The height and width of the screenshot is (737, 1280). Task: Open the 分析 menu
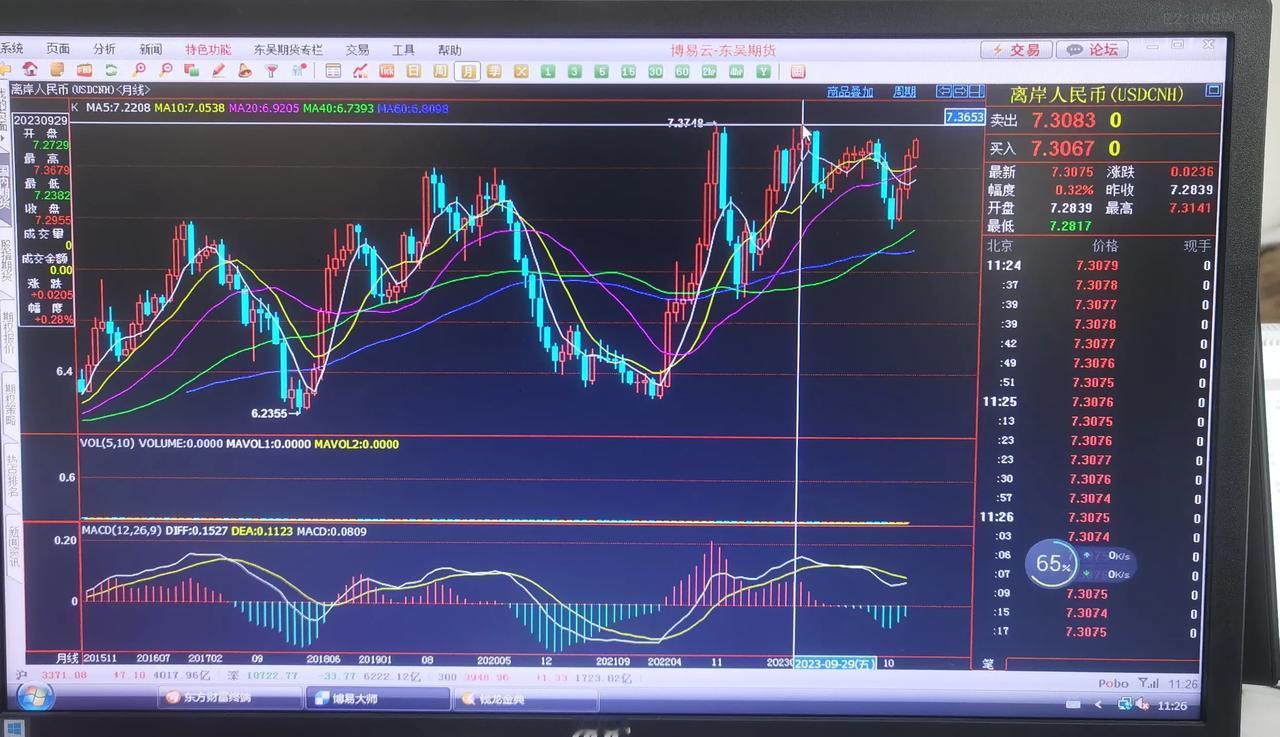coord(104,49)
